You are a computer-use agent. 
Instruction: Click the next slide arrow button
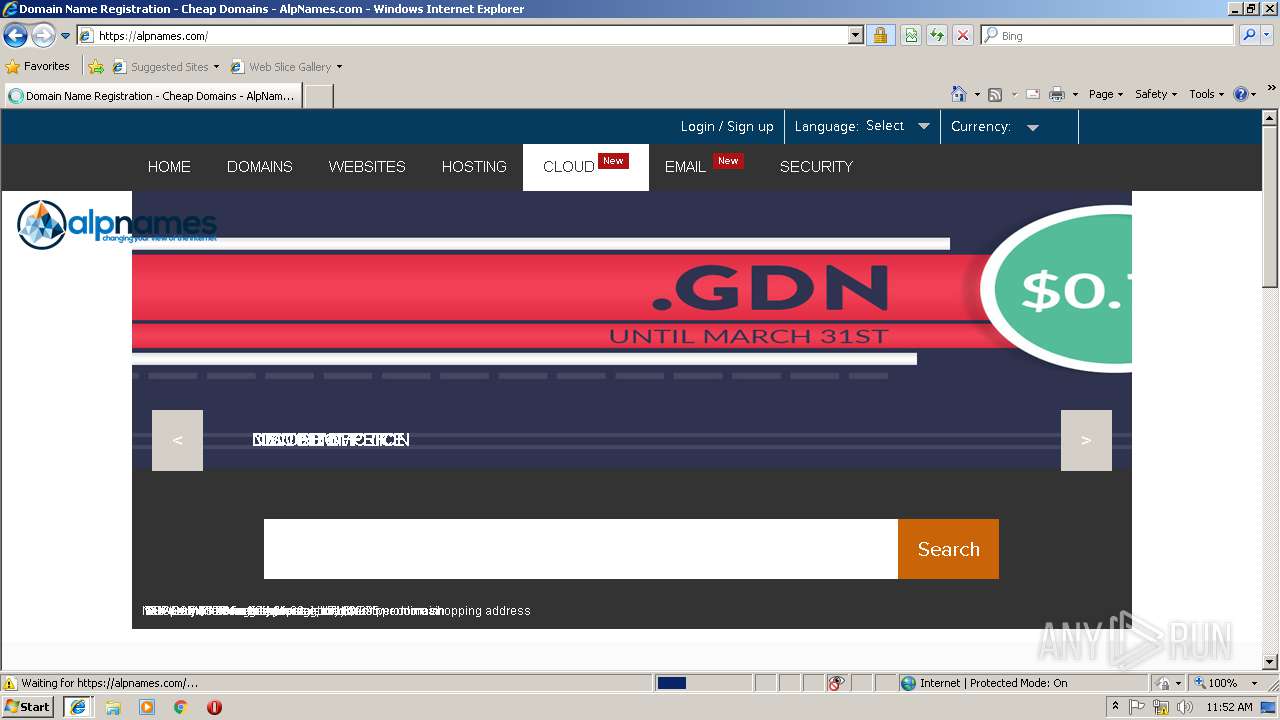(1086, 440)
